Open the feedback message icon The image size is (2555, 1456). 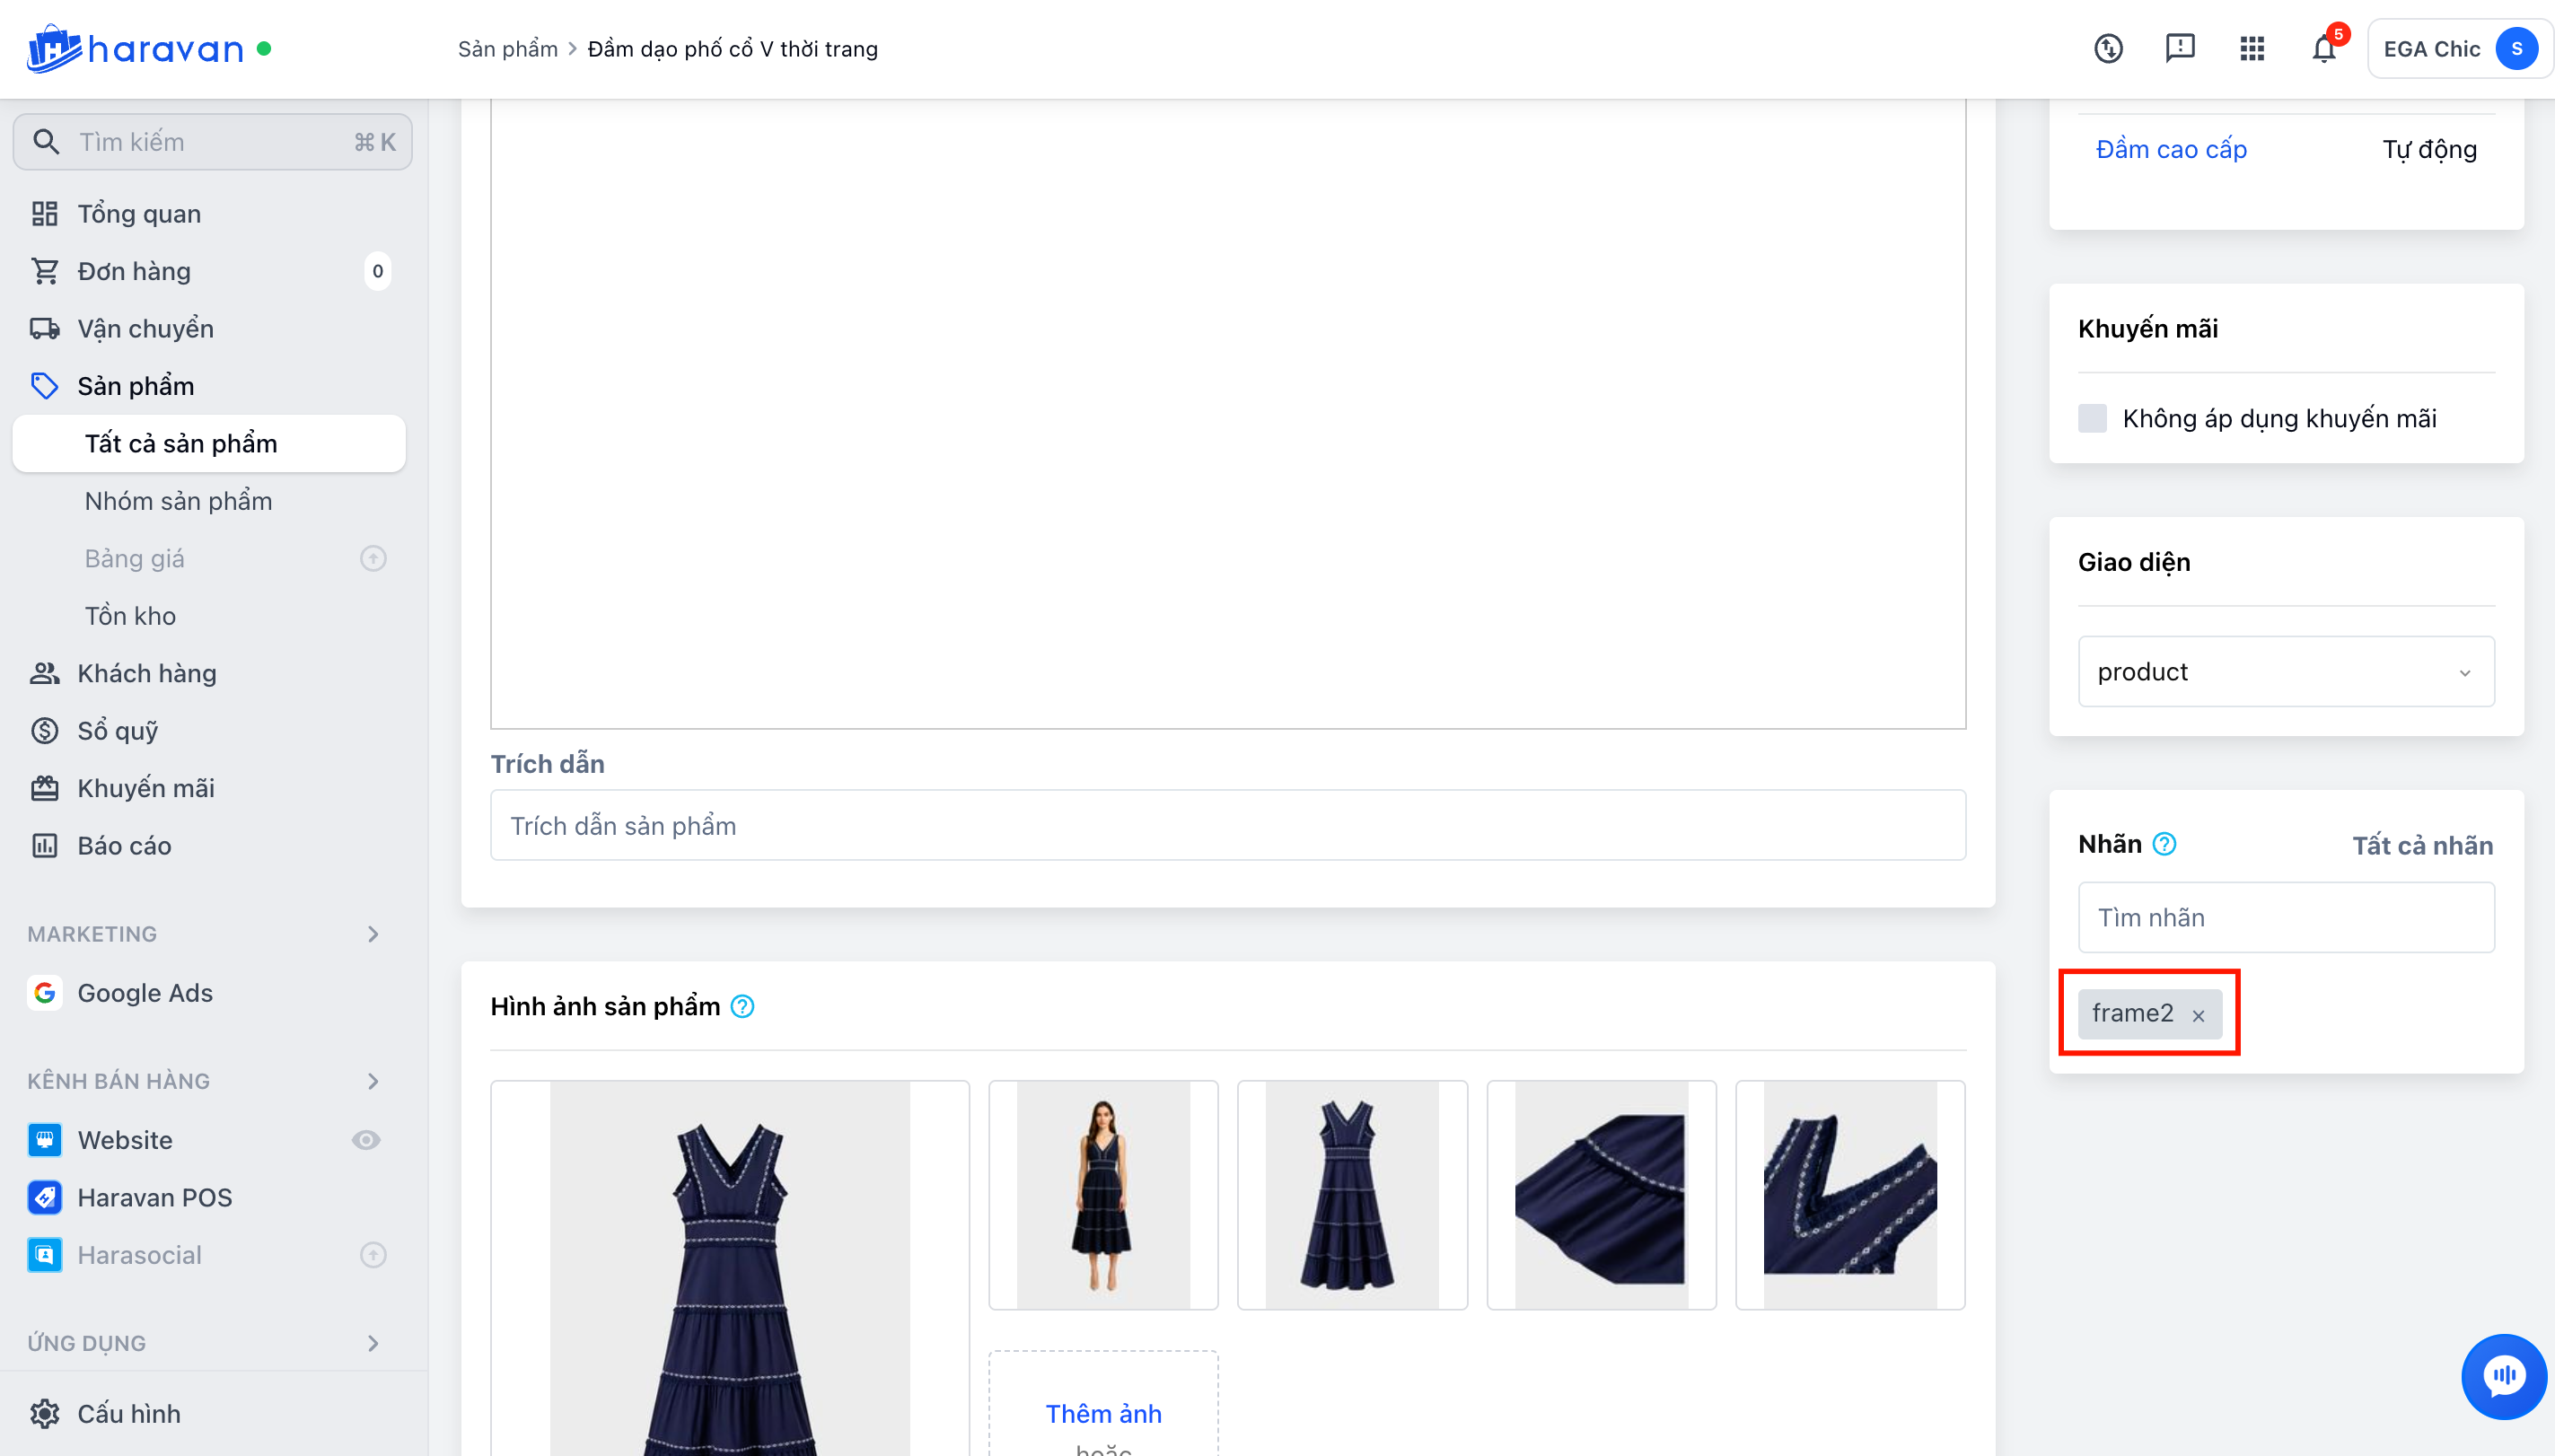click(2179, 48)
